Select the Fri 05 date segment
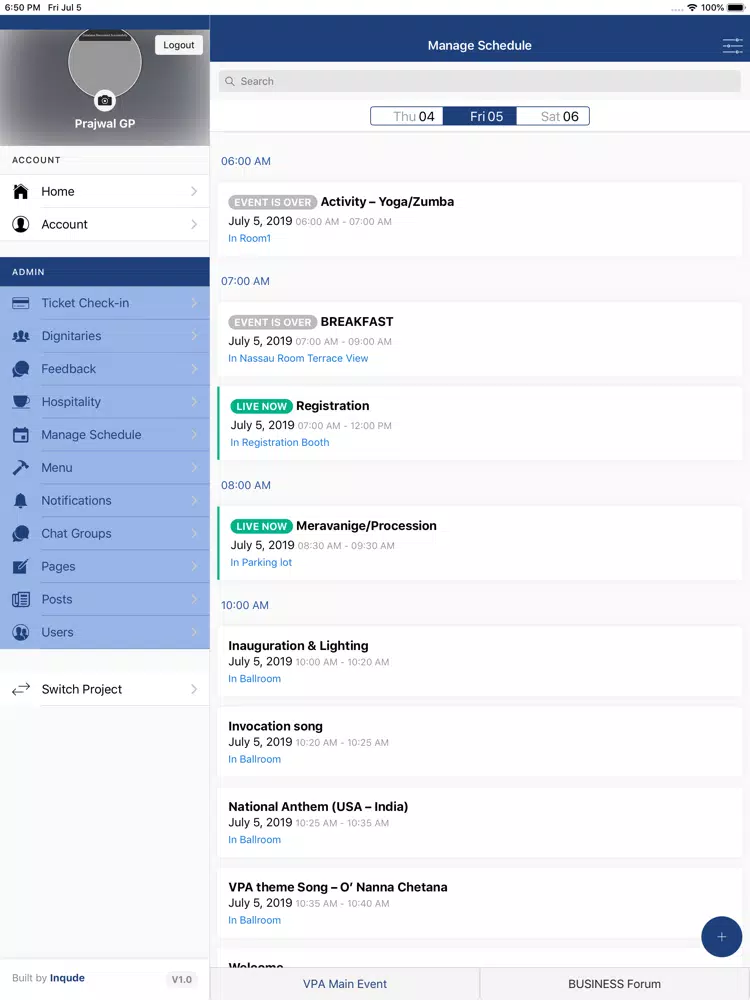 [x=480, y=117]
